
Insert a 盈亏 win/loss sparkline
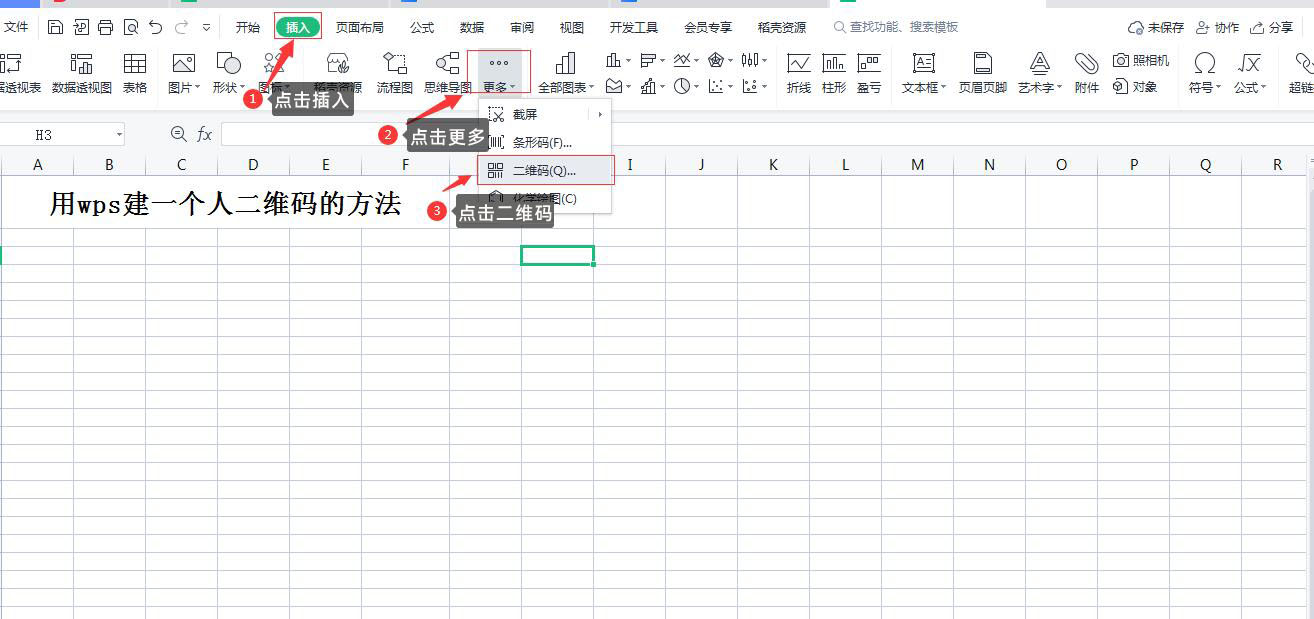[869, 74]
